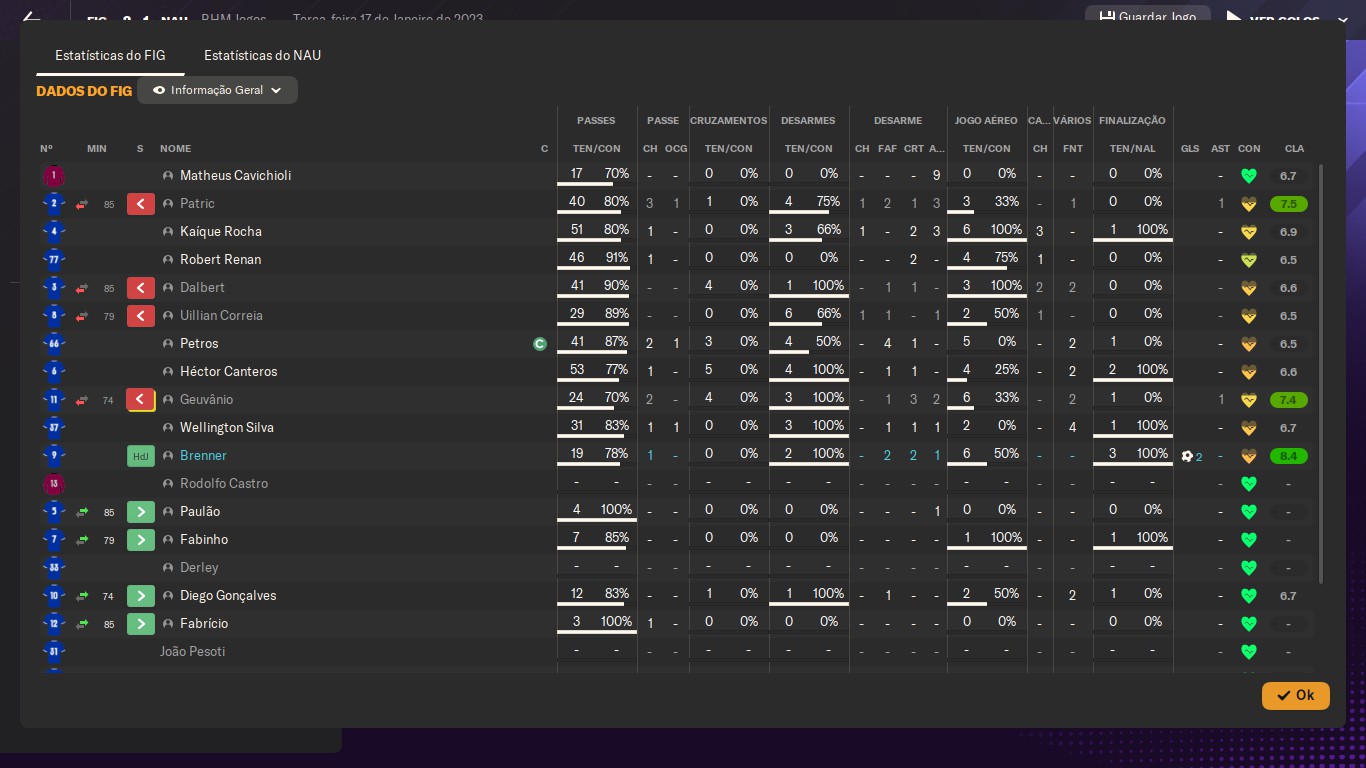Click Patric's 7.5 rating badge

coord(1288,204)
